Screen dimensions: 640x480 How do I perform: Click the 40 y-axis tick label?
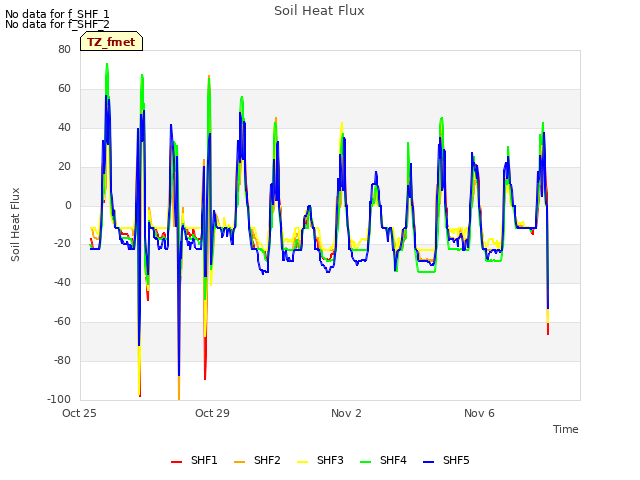[64, 127]
